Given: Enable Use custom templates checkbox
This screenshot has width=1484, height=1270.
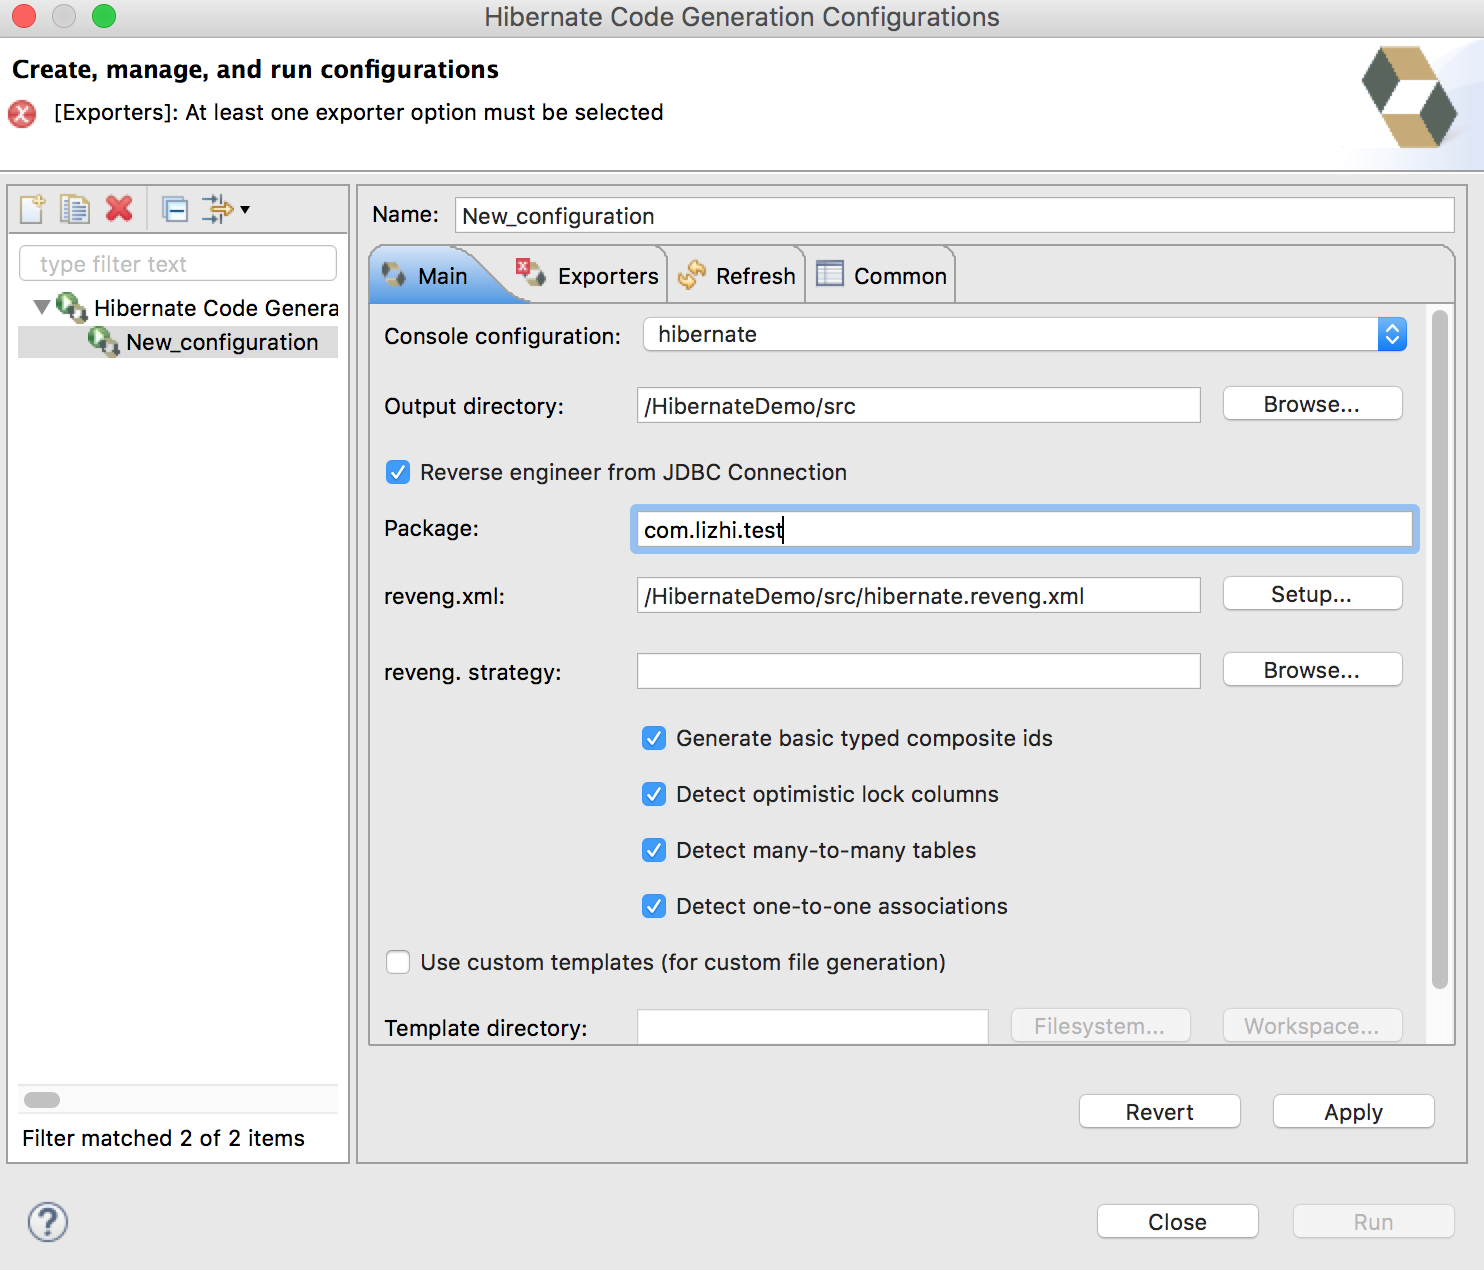Looking at the screenshot, I should click(398, 962).
